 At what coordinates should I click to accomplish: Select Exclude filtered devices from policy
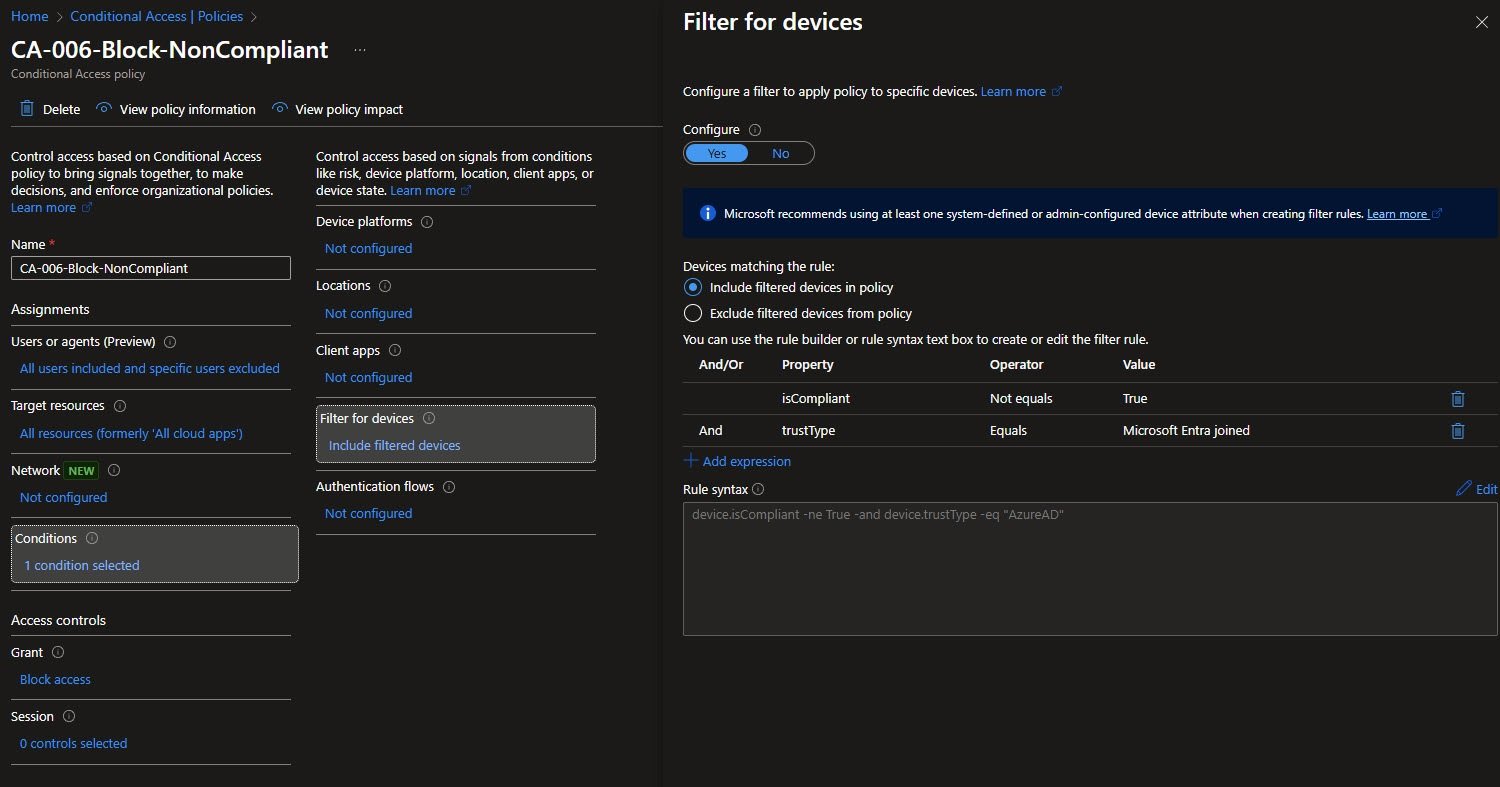click(693, 313)
